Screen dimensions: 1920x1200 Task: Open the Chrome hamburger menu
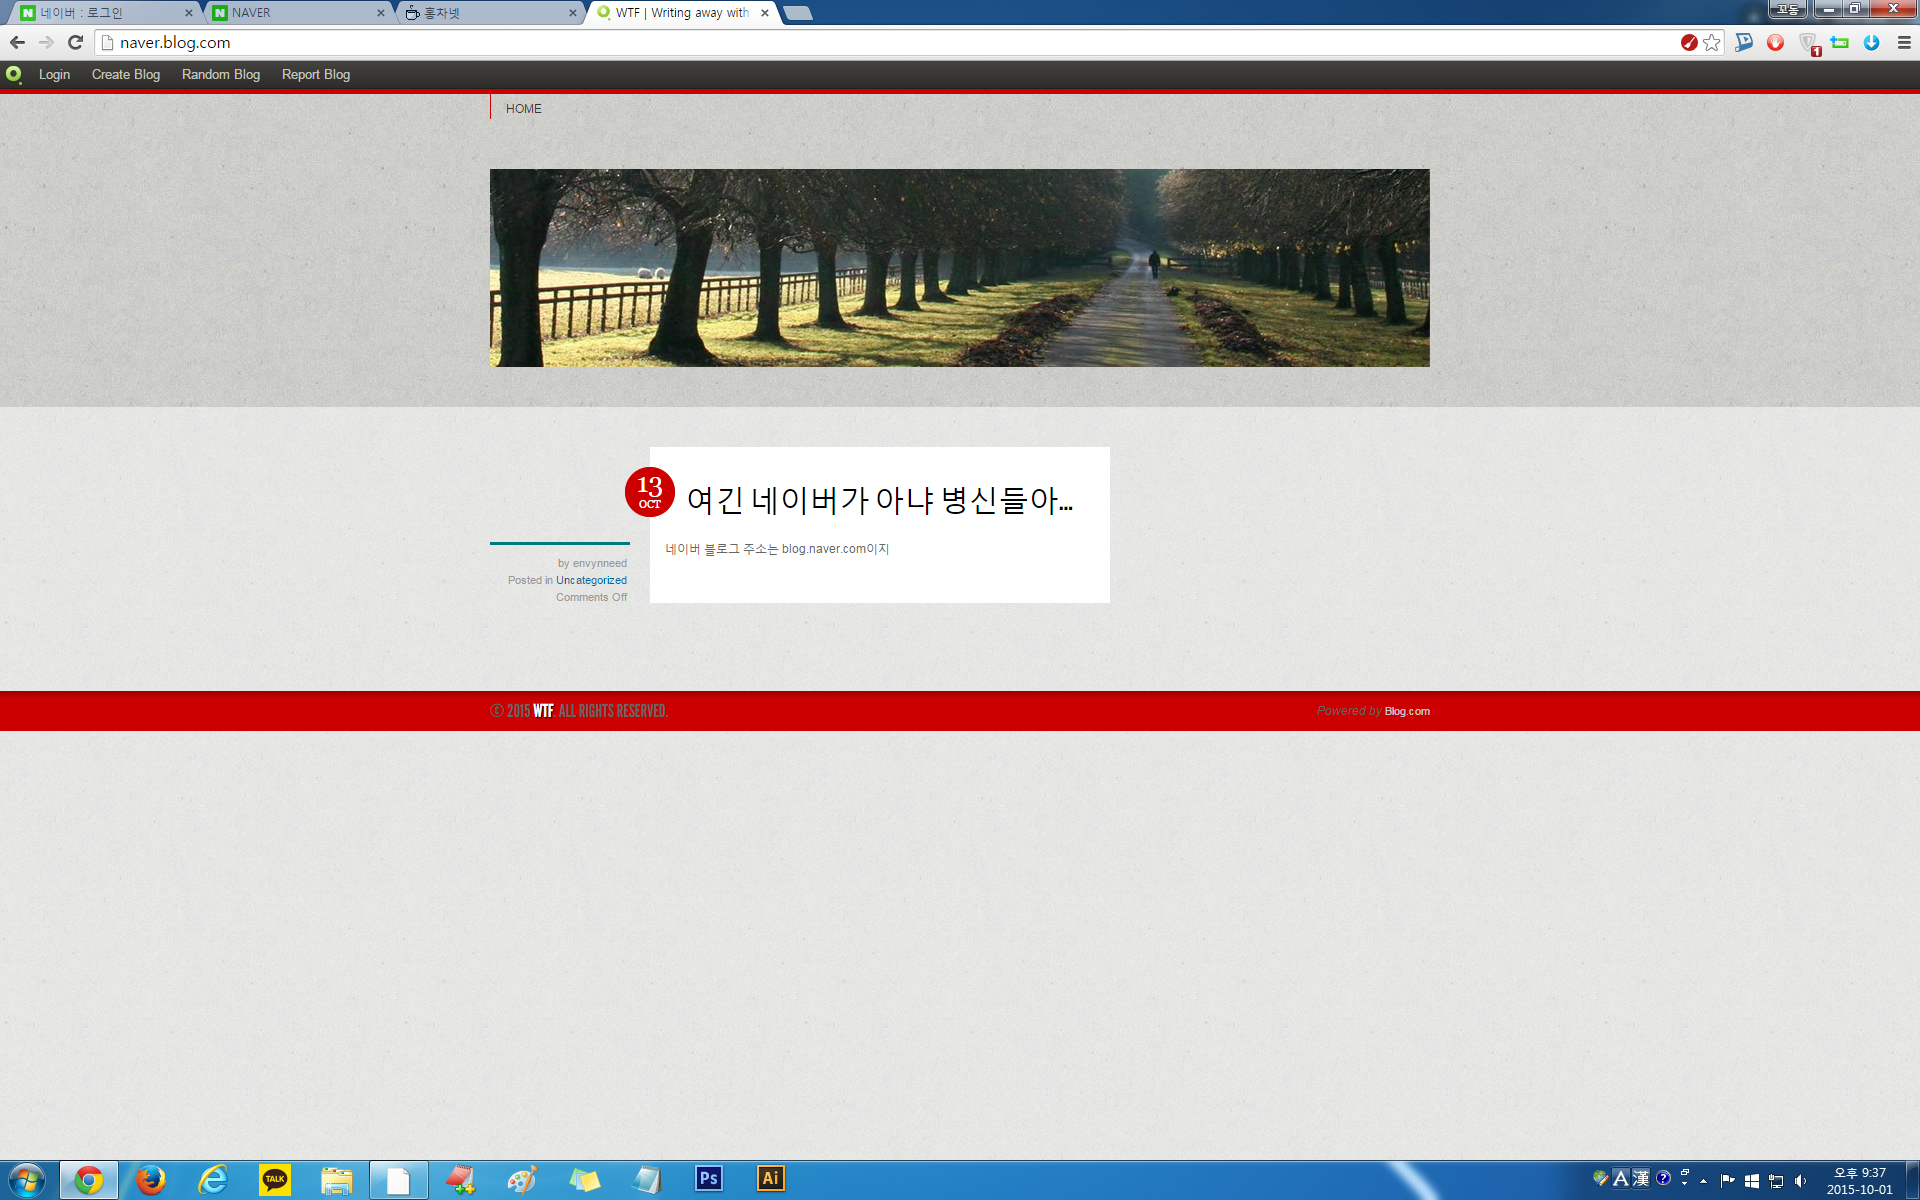click(x=1903, y=42)
